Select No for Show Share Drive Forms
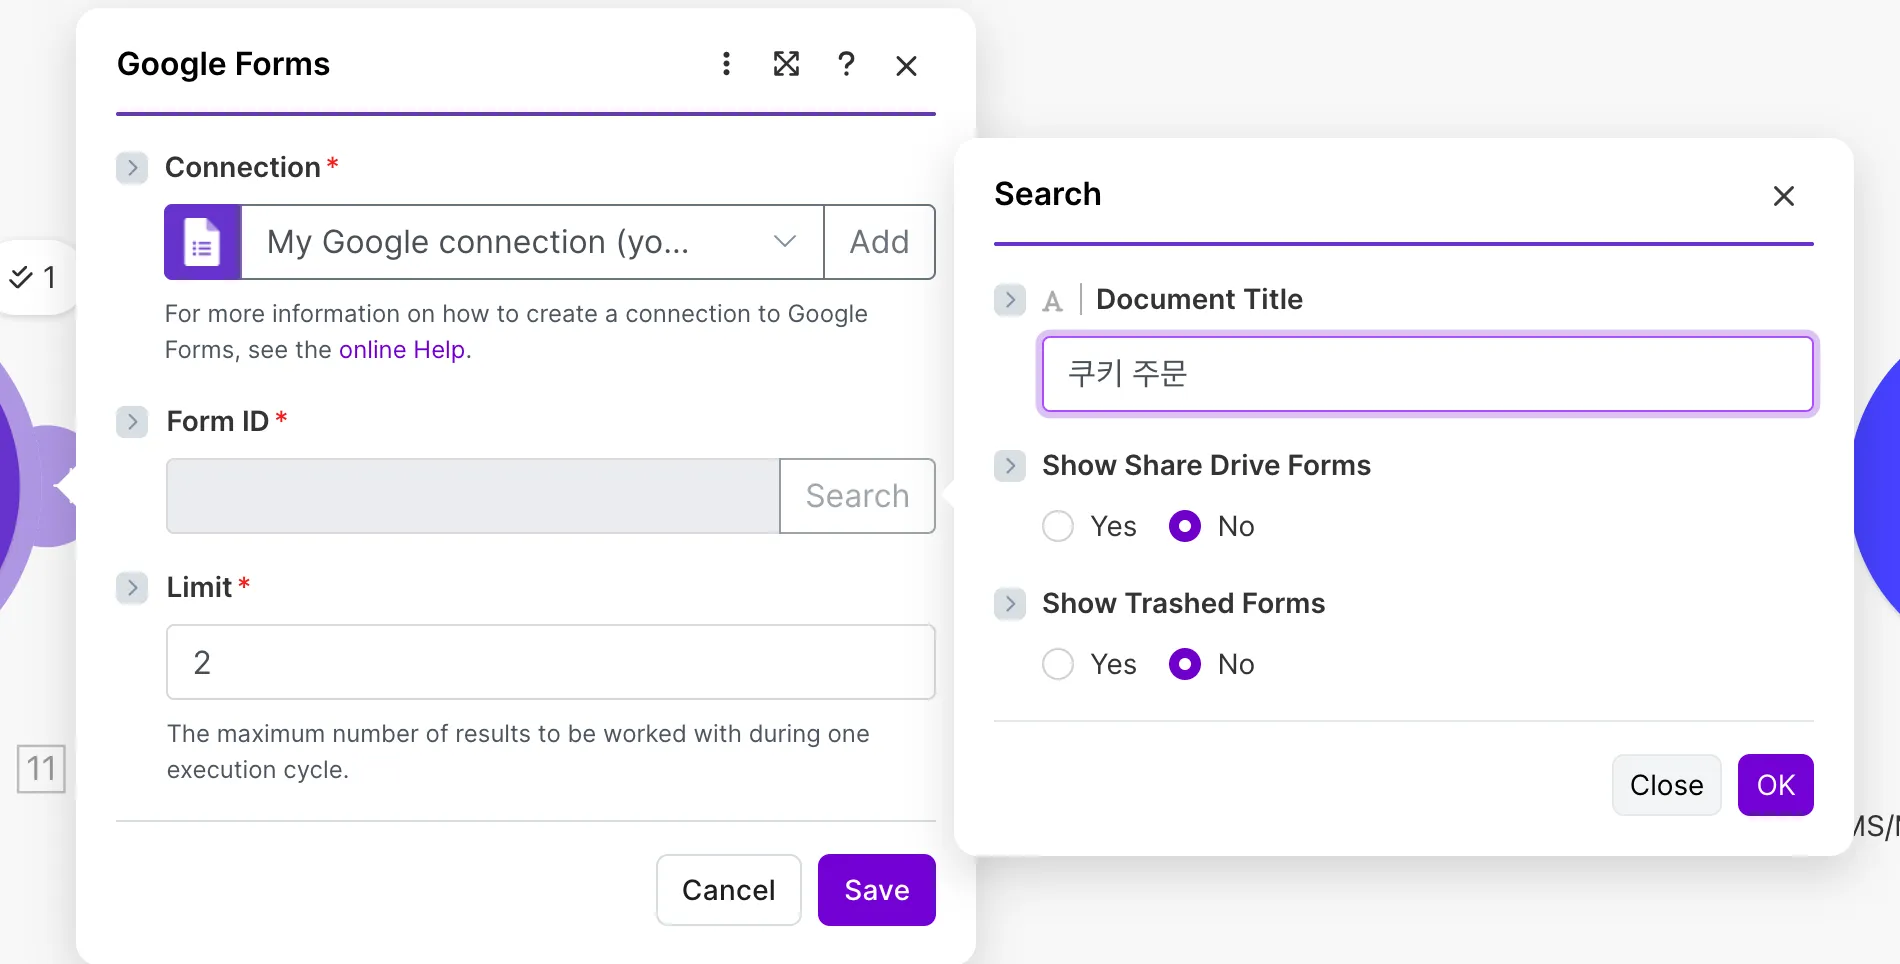Screen dimensions: 1900x964 pyautogui.click(x=1185, y=526)
